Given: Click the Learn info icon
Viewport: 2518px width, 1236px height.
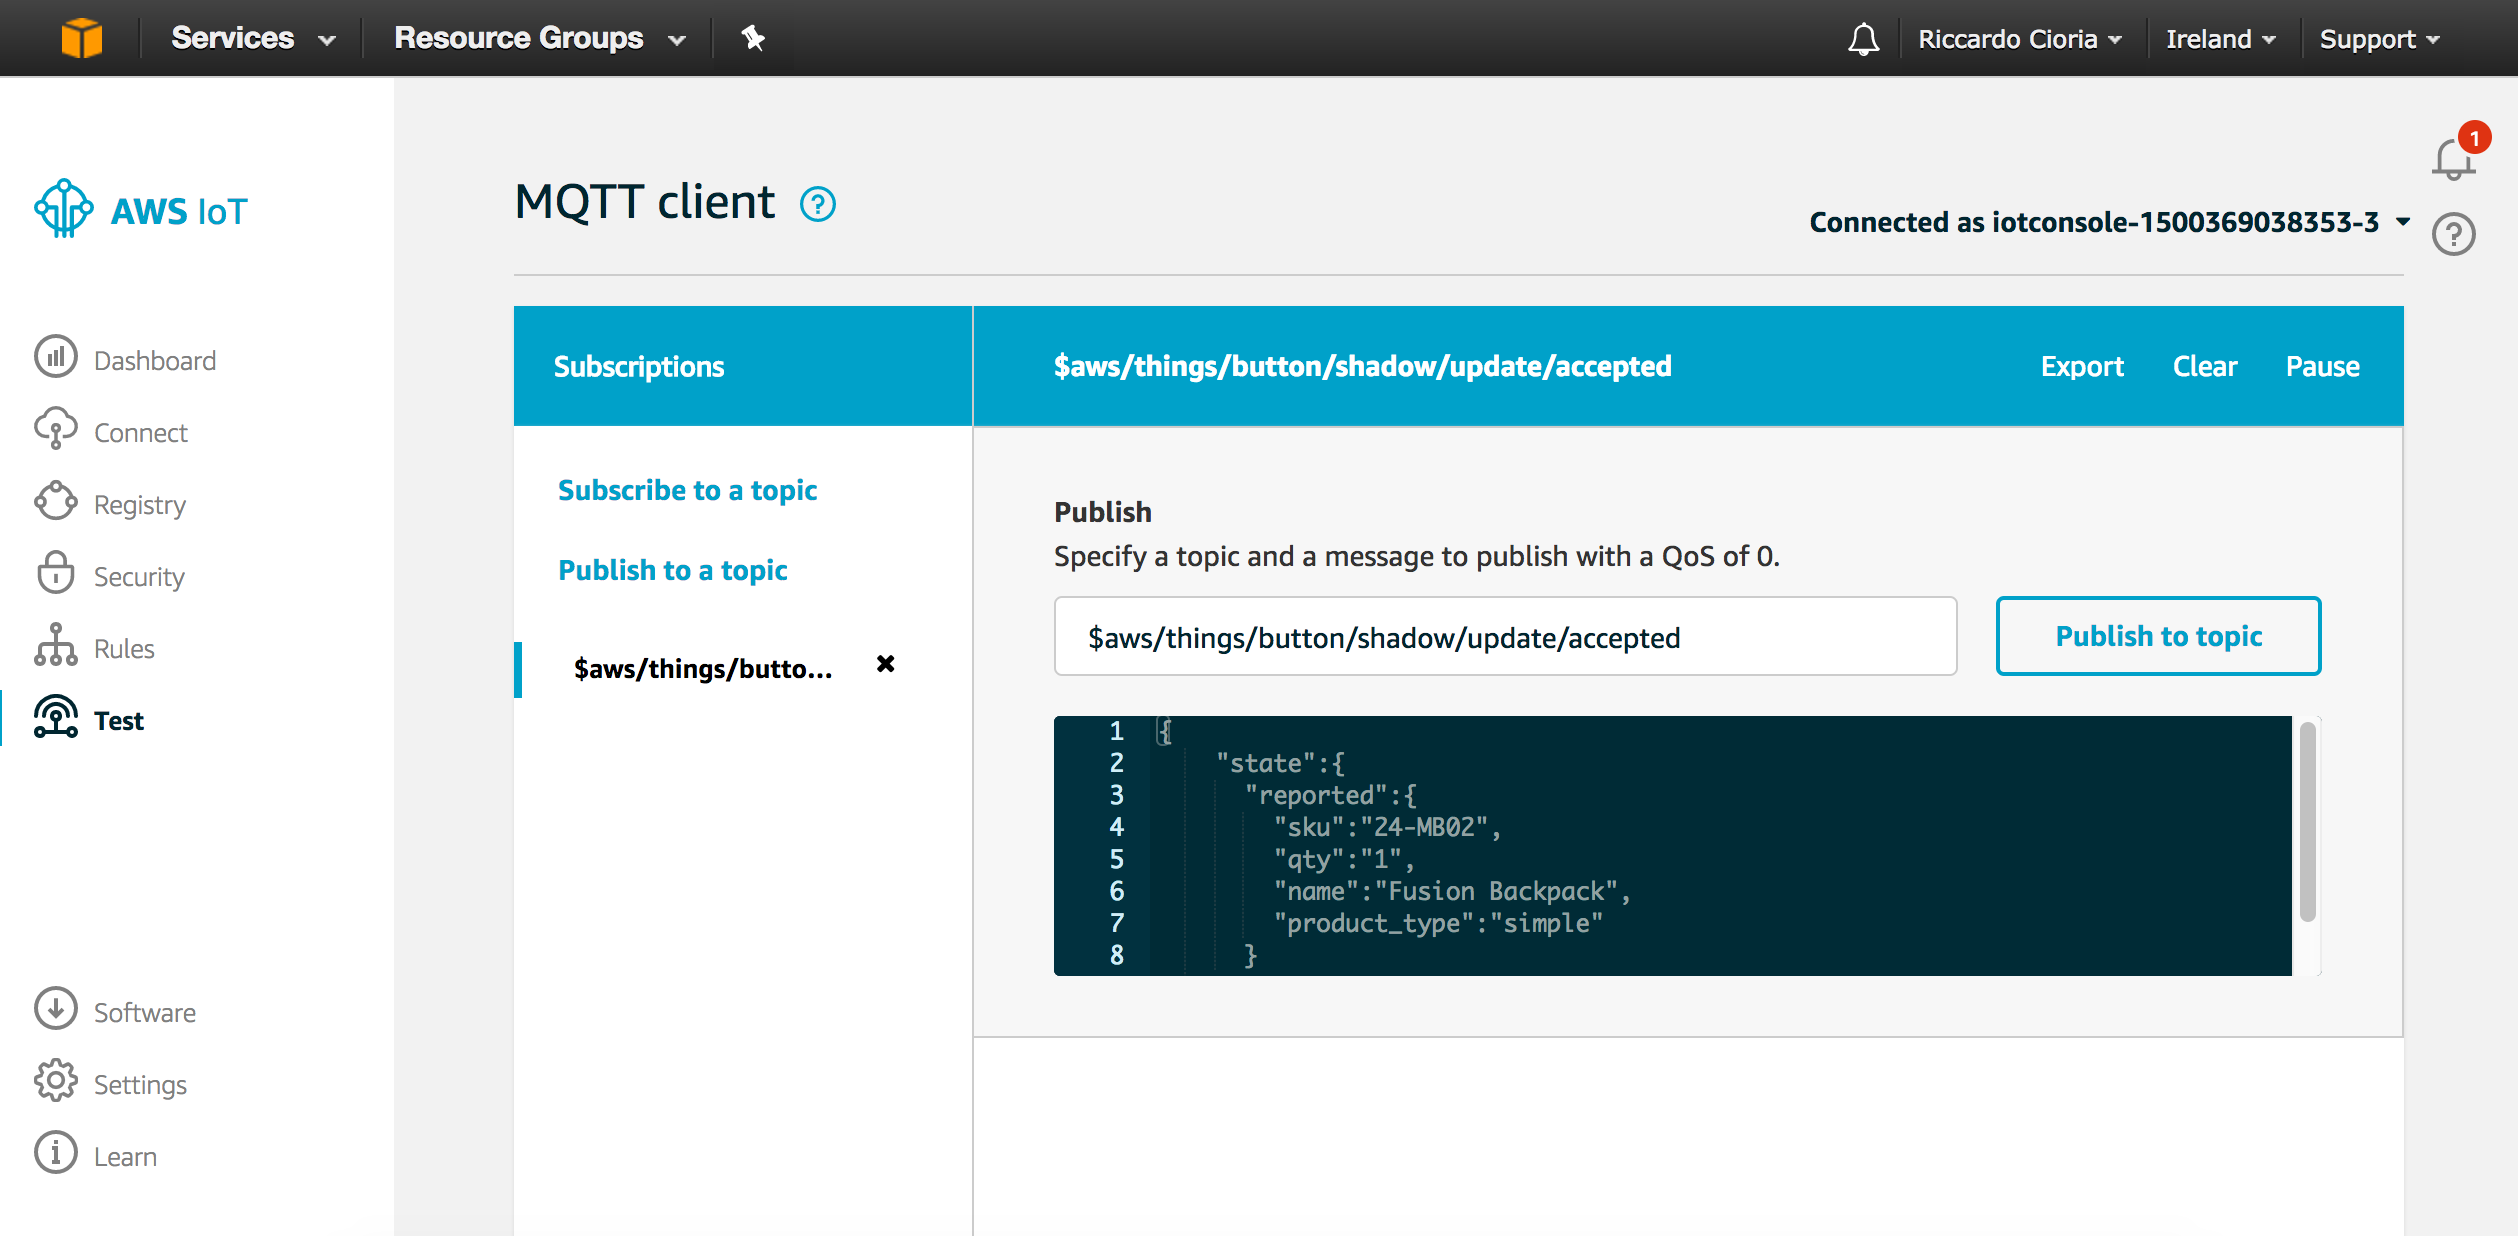Looking at the screenshot, I should (56, 1153).
